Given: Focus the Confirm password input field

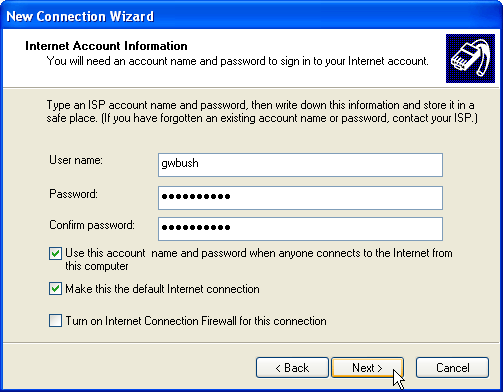Looking at the screenshot, I should click(300, 229).
